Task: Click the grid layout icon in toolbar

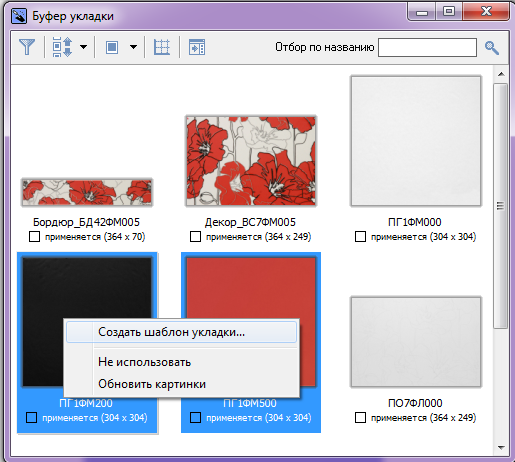Action: tap(162, 47)
